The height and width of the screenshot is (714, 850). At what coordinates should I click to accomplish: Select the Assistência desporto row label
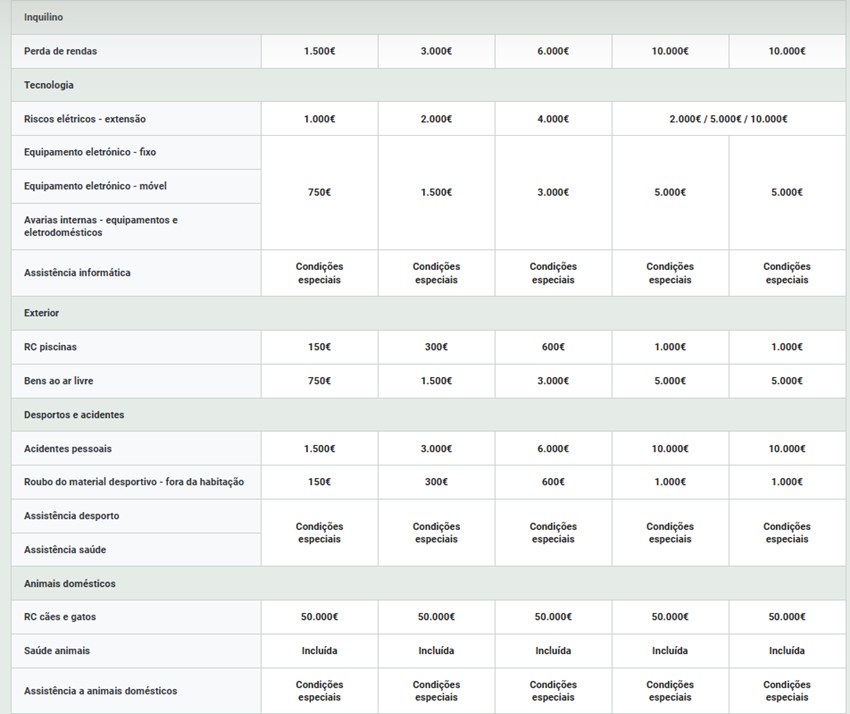(72, 516)
